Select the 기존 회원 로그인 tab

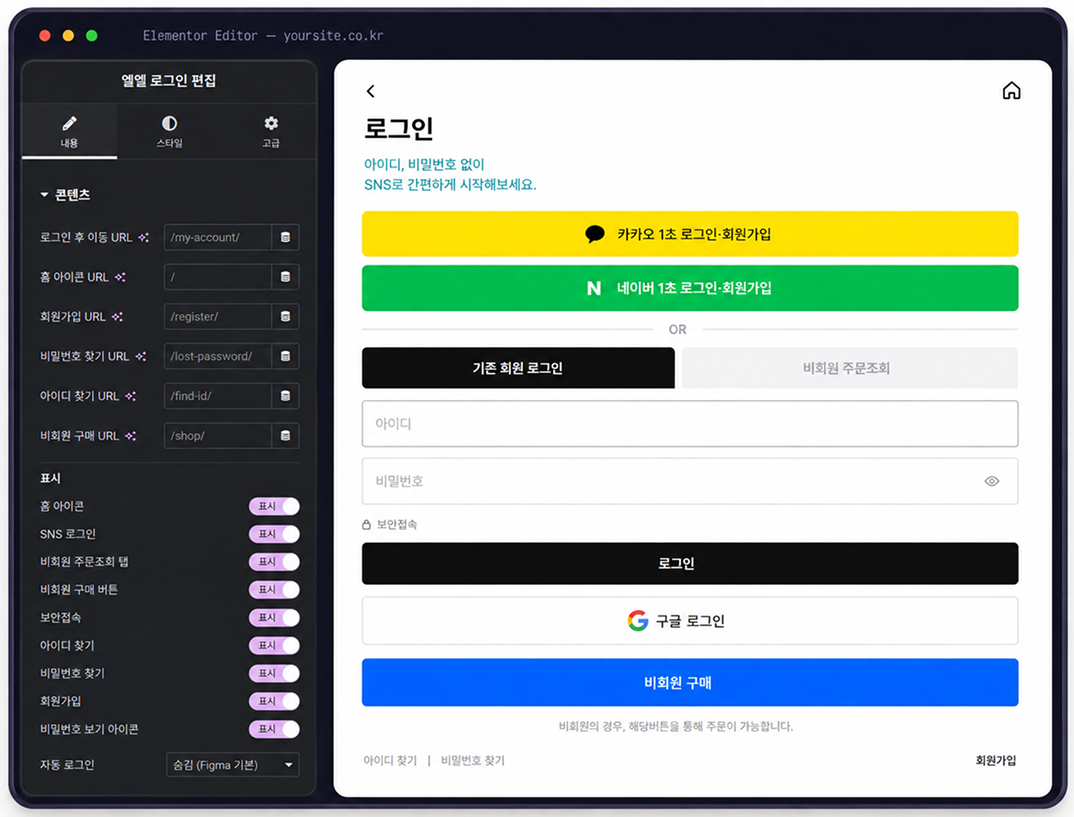pos(518,368)
